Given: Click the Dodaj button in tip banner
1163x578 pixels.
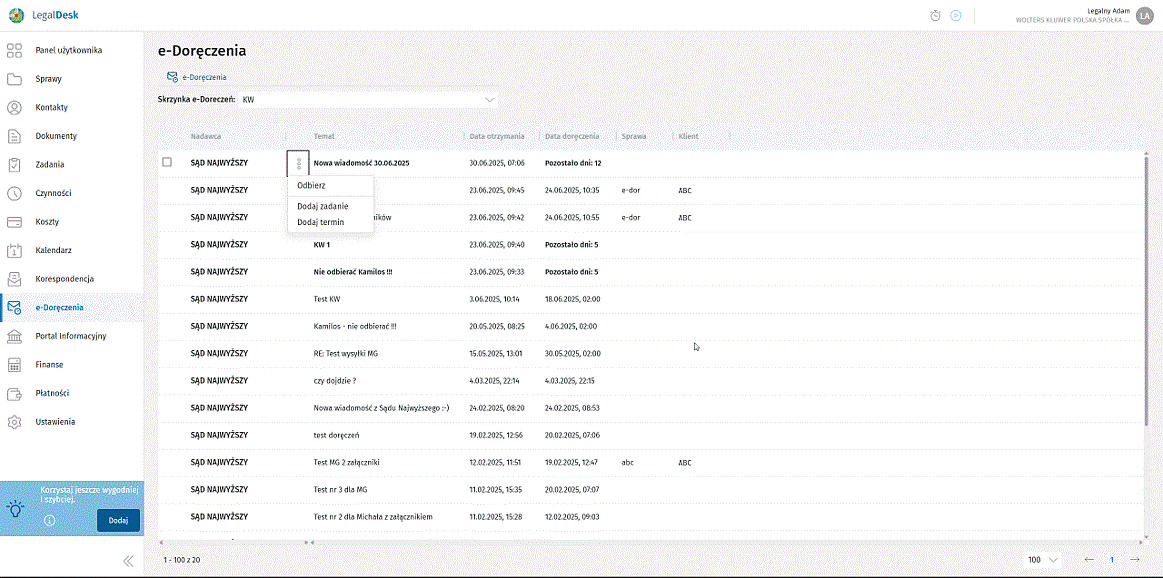Looking at the screenshot, I should pos(118,520).
